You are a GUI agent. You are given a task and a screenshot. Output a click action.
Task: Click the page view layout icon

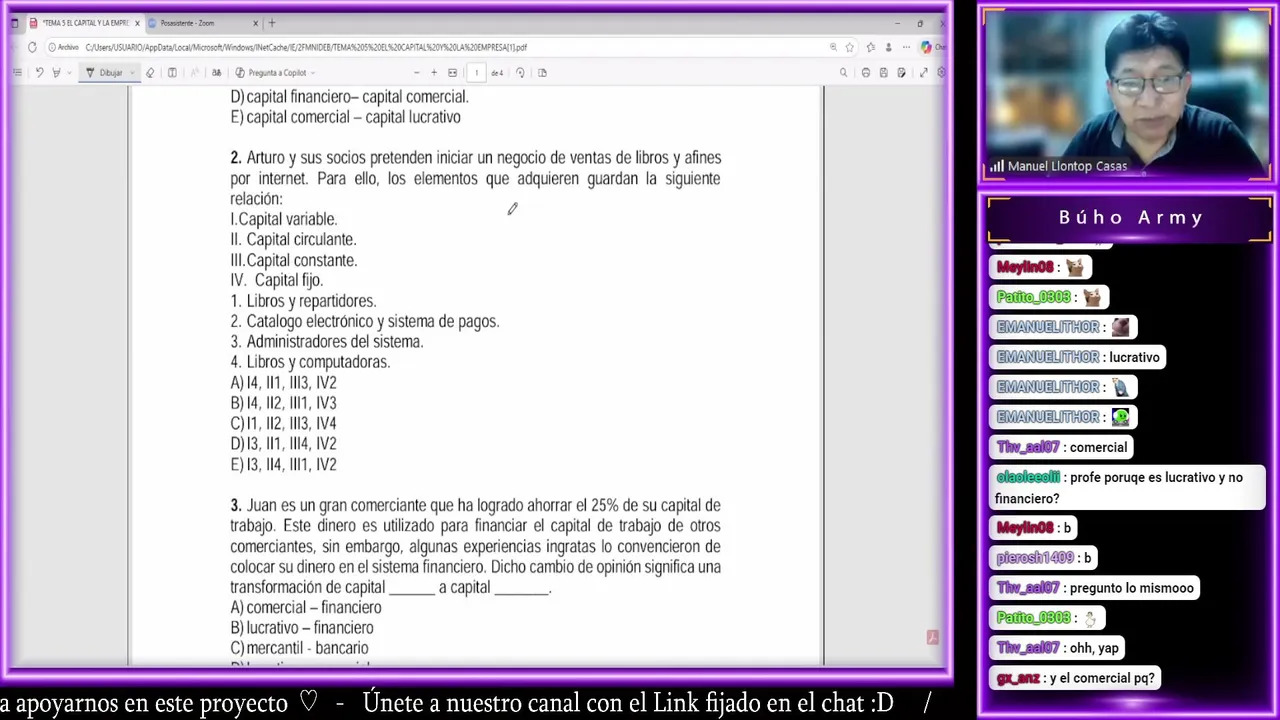tap(542, 72)
